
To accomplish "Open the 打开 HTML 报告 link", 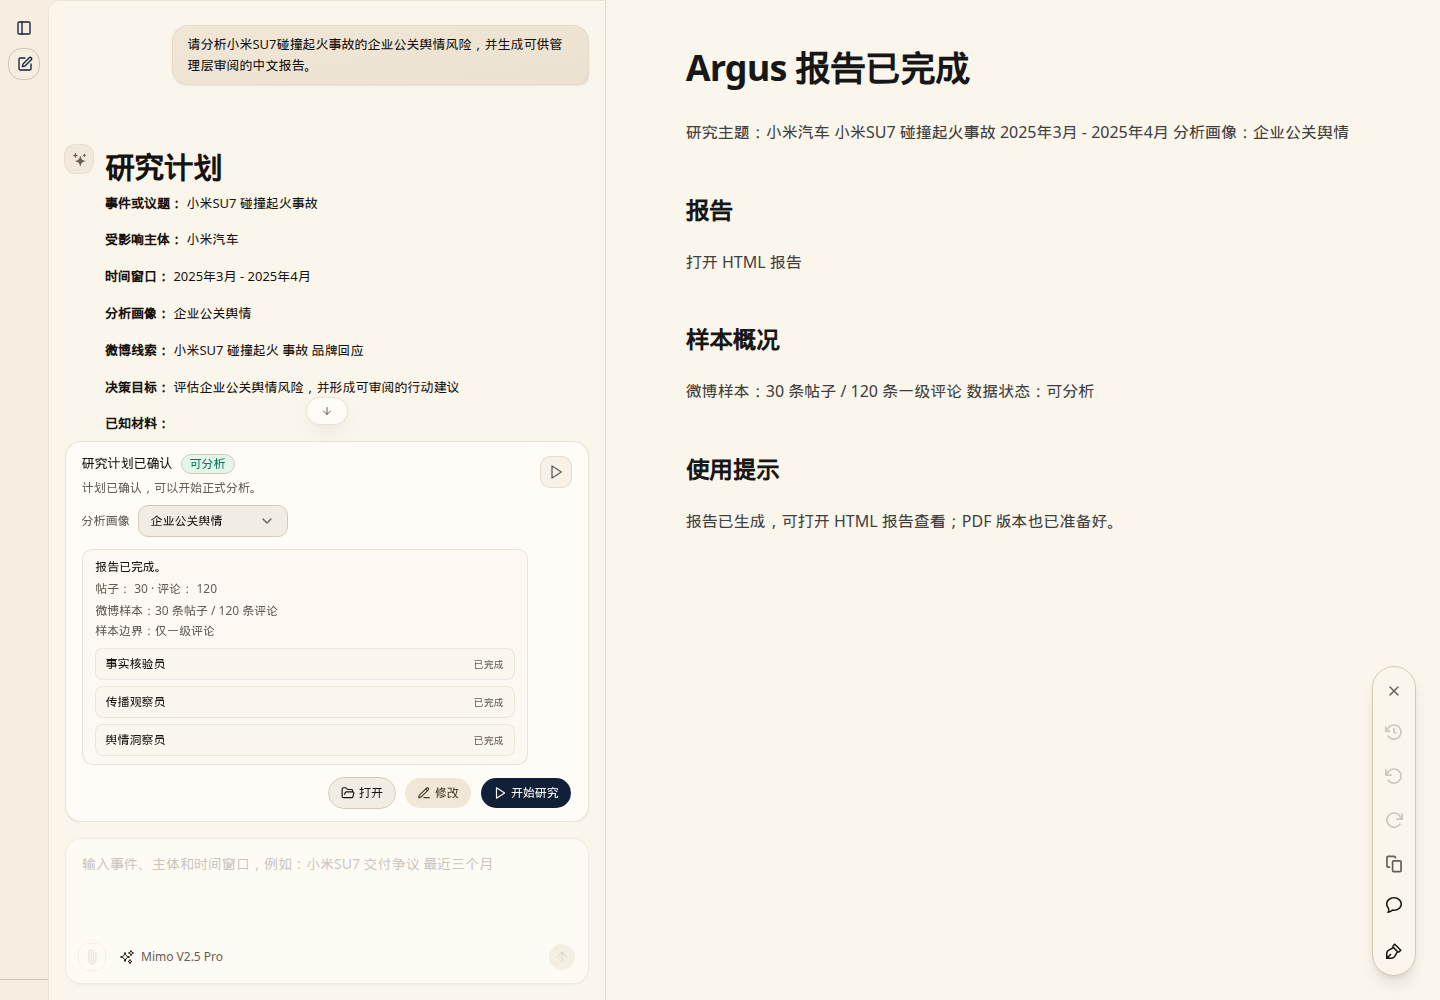I will click(x=744, y=262).
